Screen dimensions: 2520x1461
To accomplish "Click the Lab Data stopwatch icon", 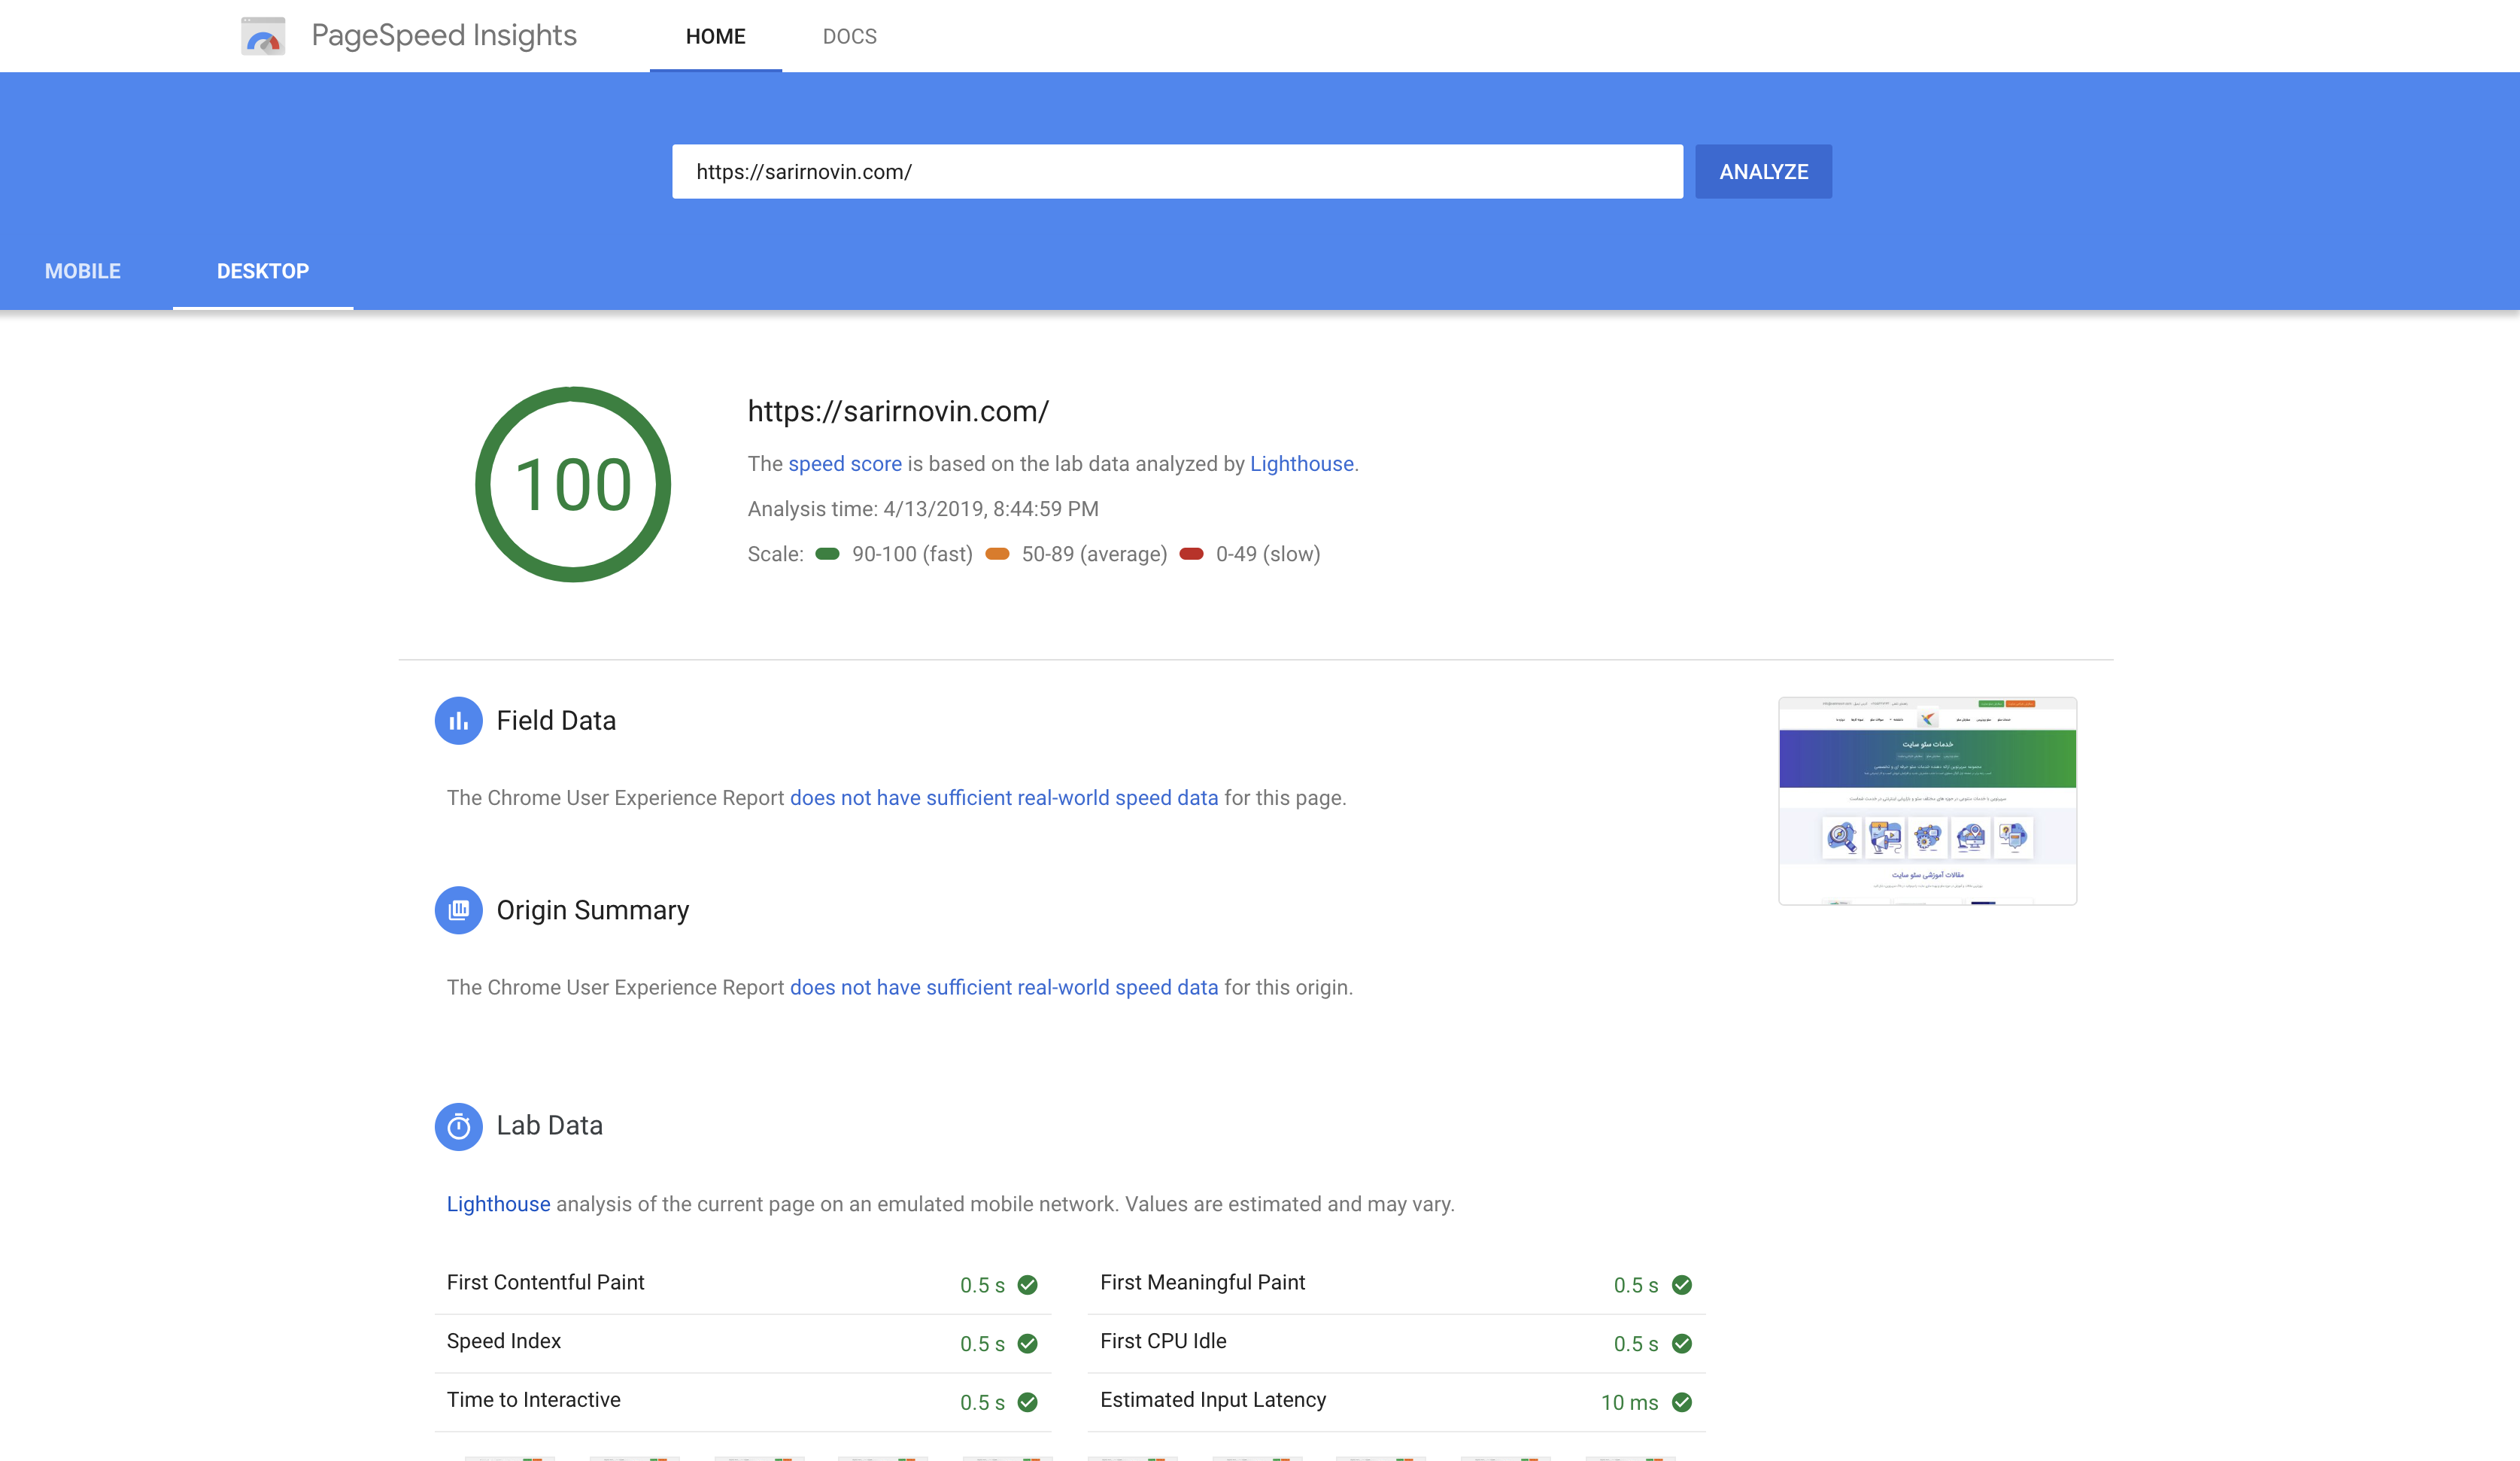I will click(x=458, y=1127).
